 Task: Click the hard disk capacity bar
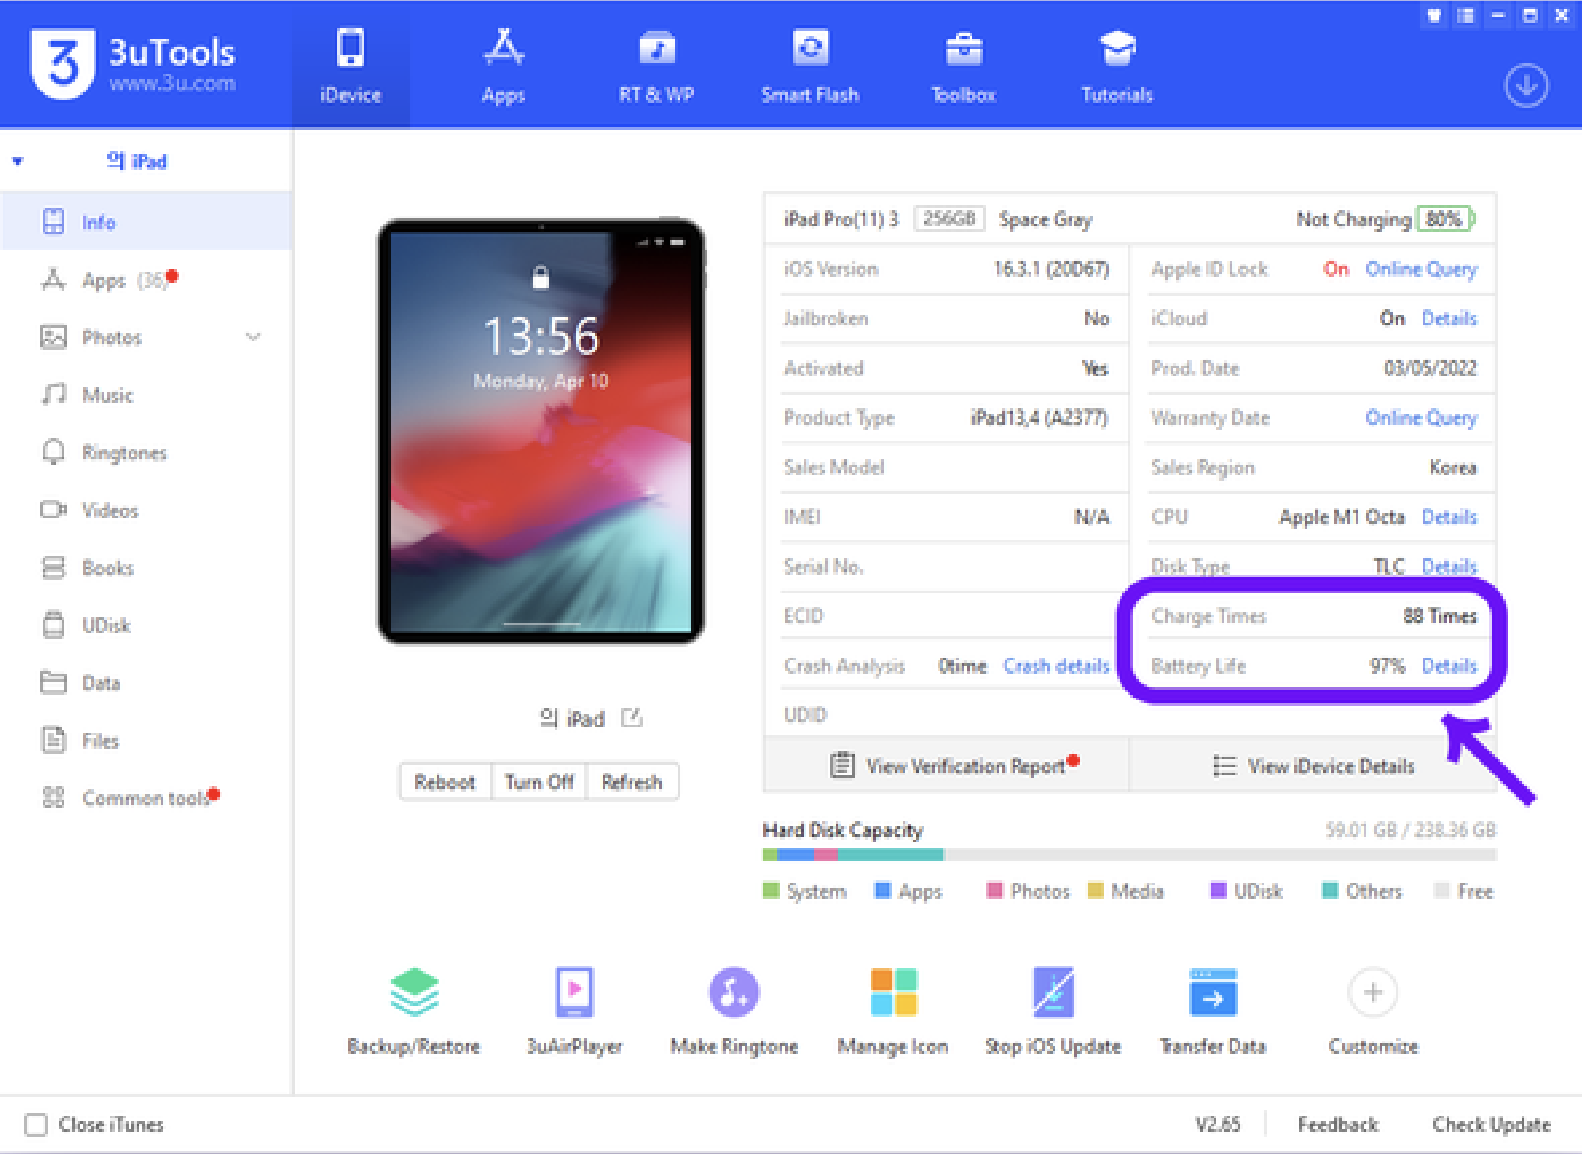[x=1129, y=855]
